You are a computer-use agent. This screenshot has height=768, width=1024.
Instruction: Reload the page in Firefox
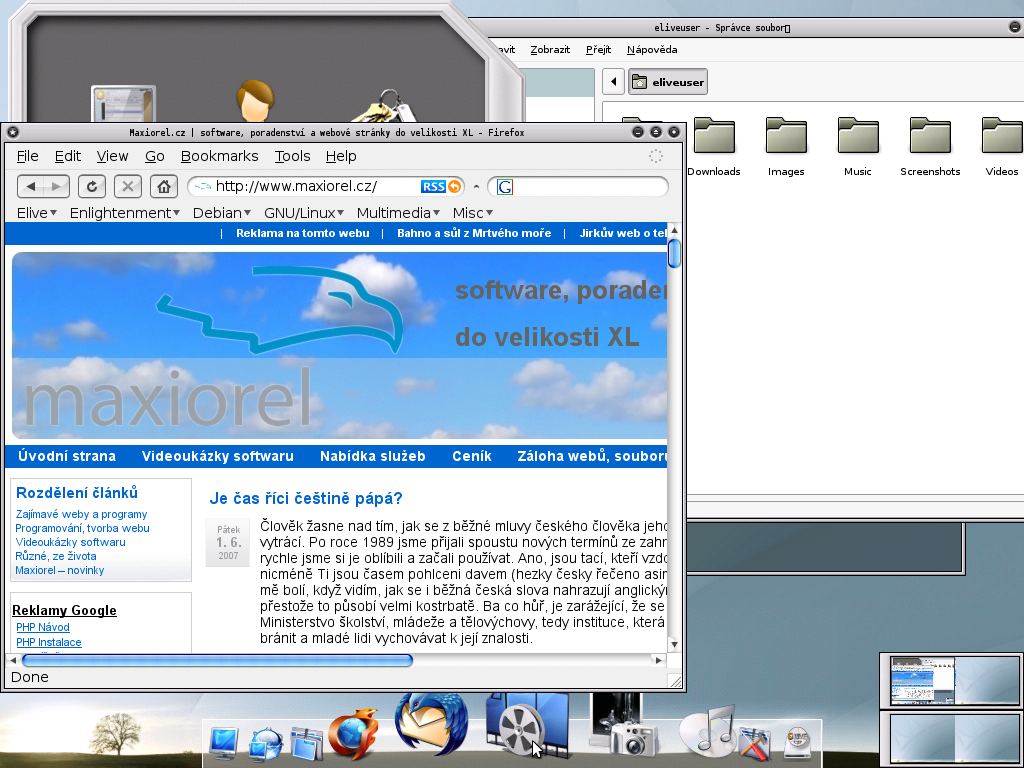[x=92, y=187]
